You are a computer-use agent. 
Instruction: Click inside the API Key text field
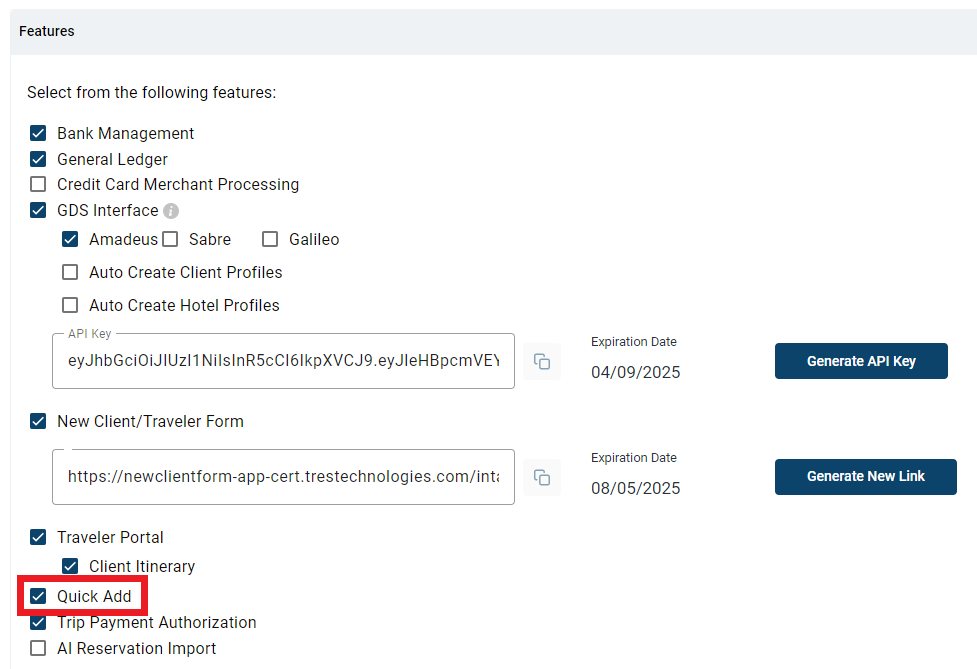click(x=283, y=361)
